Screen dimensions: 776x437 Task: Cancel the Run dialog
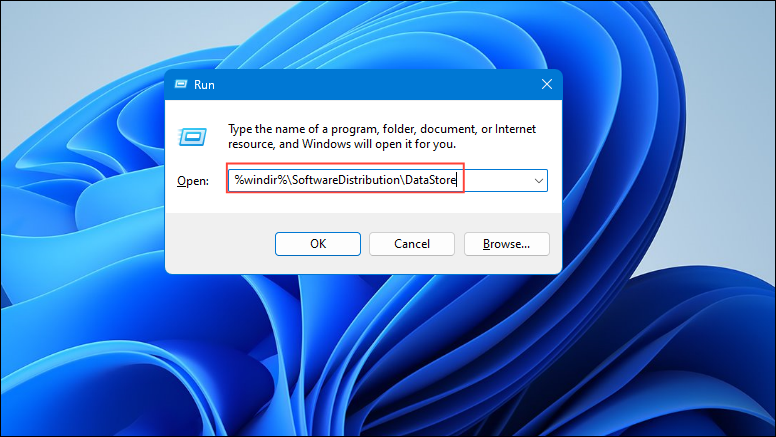coord(412,244)
